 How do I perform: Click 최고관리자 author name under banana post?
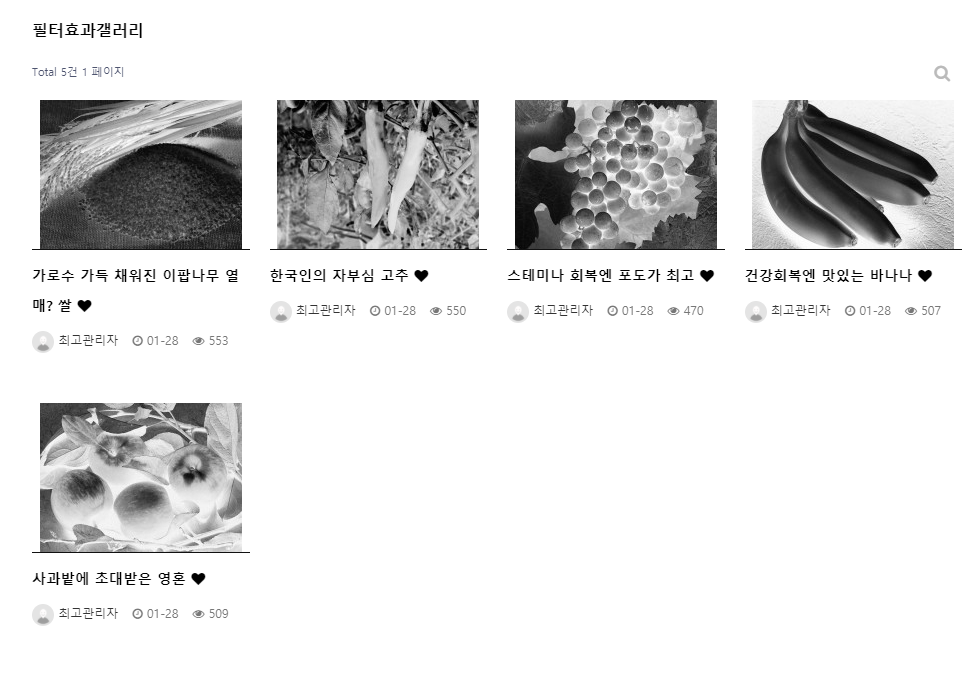(800, 310)
